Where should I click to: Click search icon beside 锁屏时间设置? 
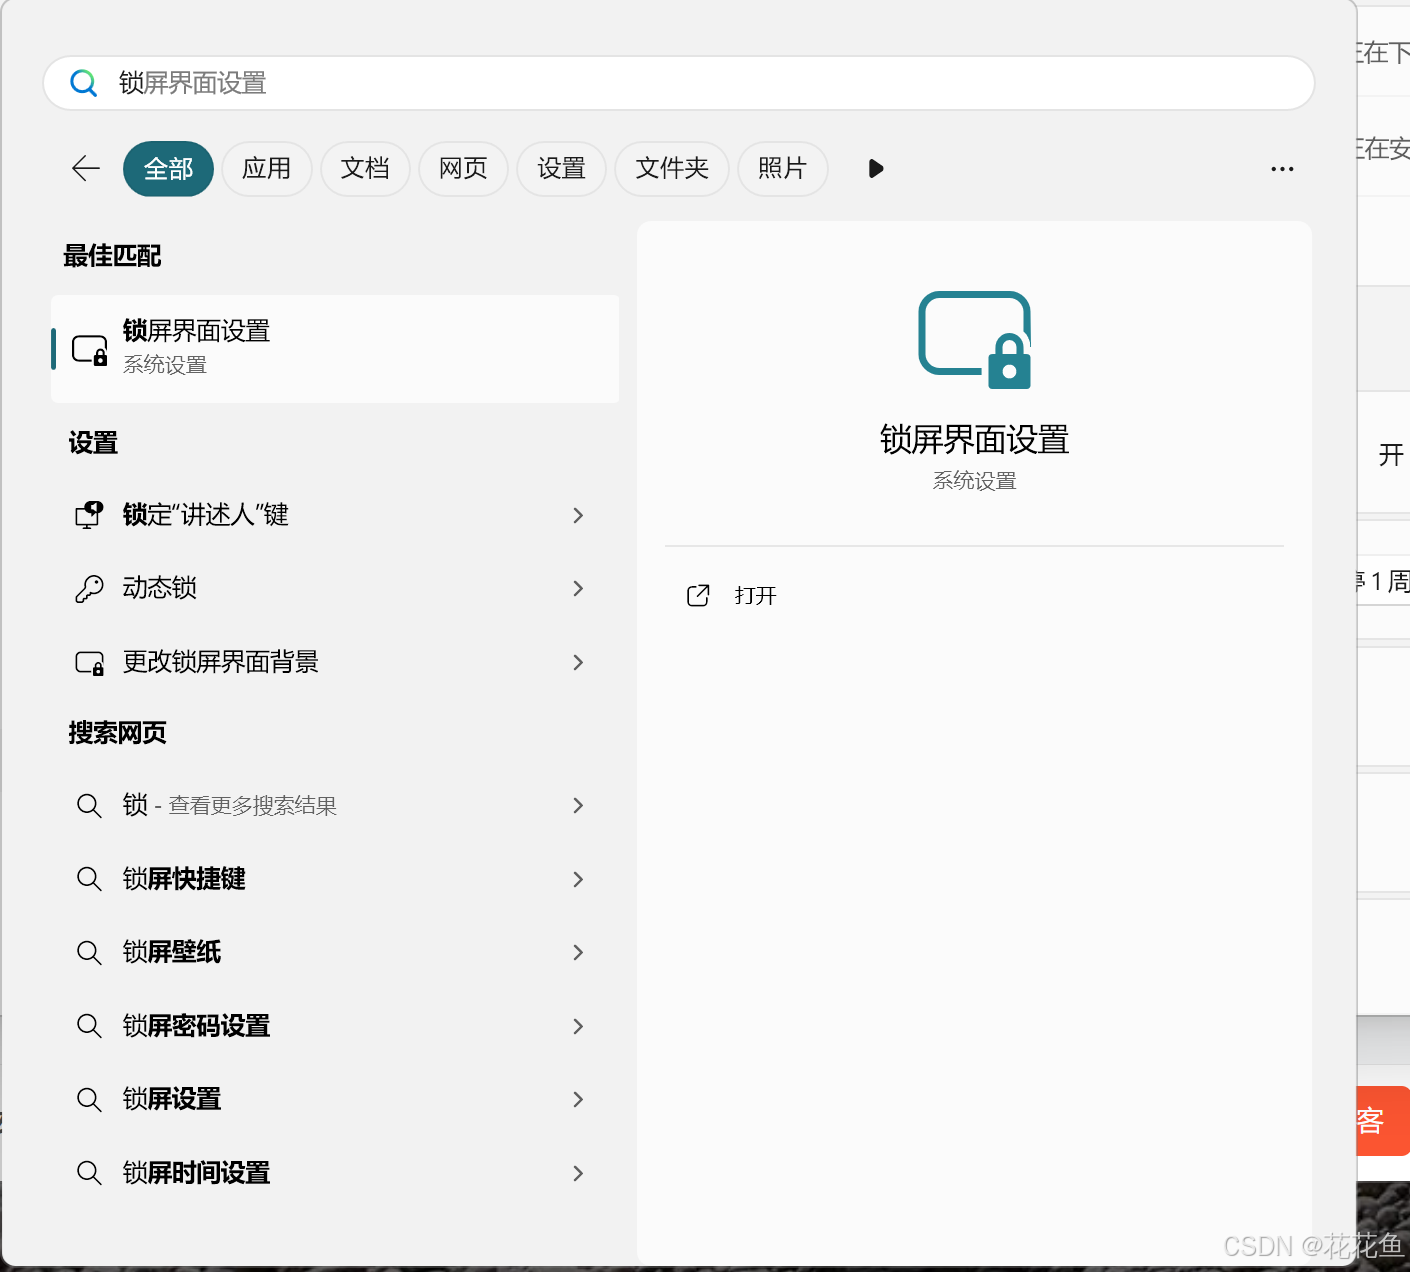click(89, 1173)
